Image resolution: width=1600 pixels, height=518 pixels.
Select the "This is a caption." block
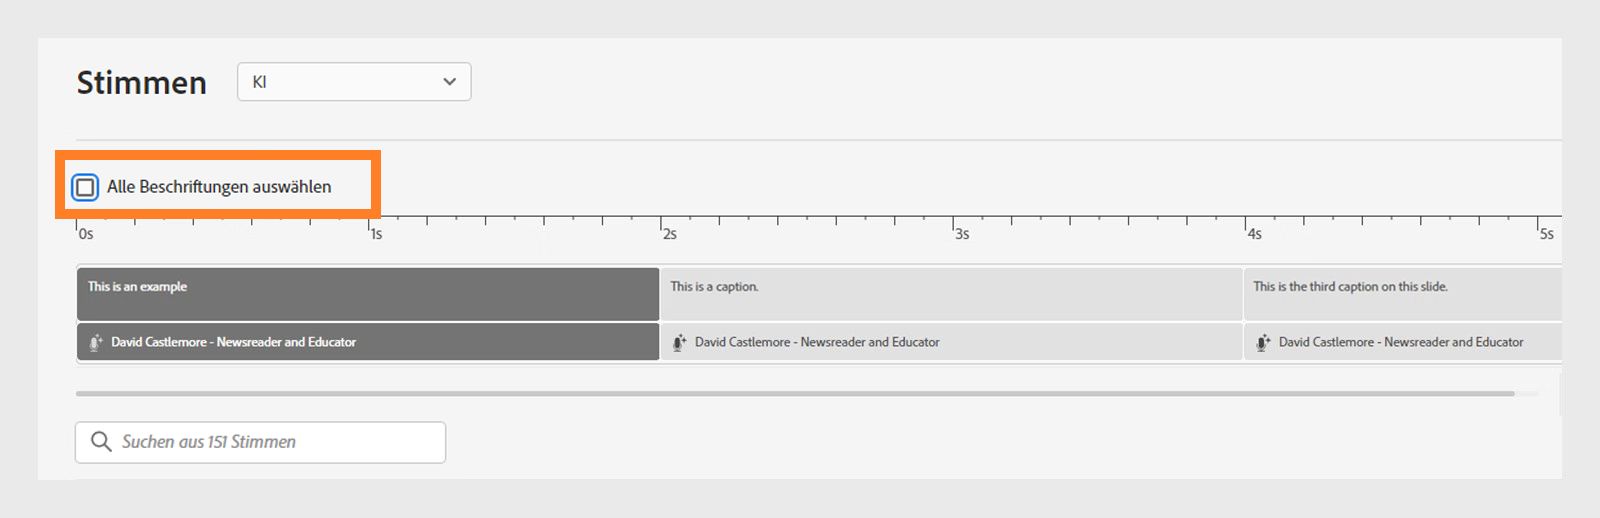tap(950, 293)
